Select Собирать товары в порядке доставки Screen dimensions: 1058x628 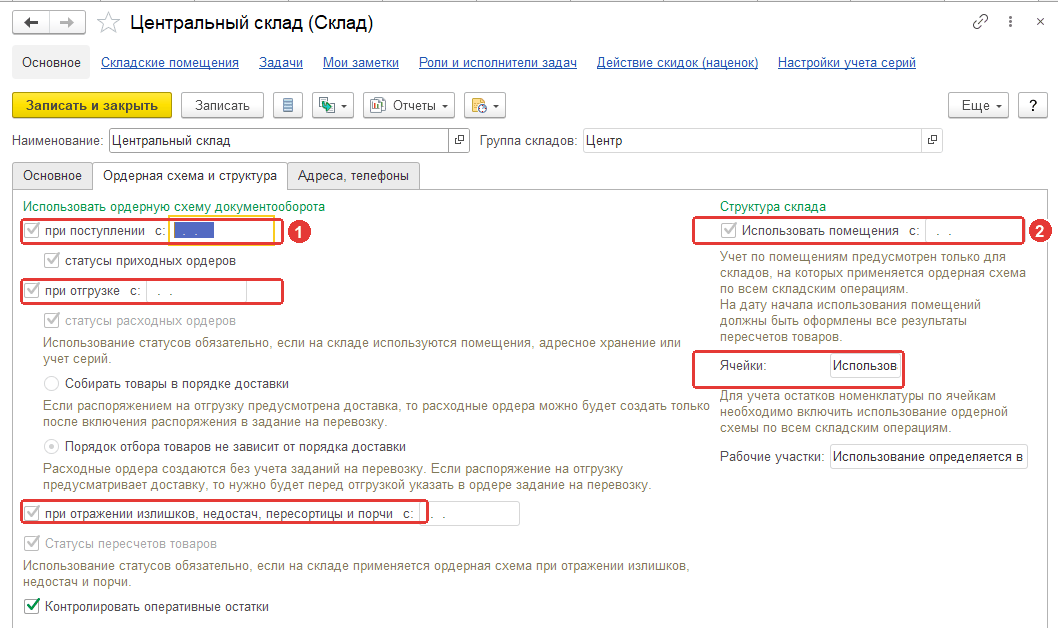(51, 384)
